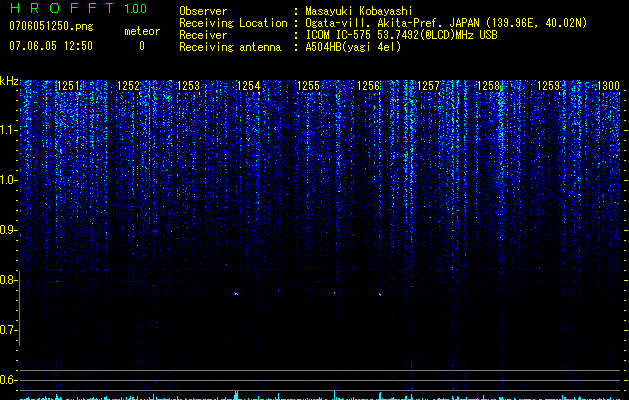Click the meteor count label
The height and width of the screenshot is (400, 629).
[142, 31]
